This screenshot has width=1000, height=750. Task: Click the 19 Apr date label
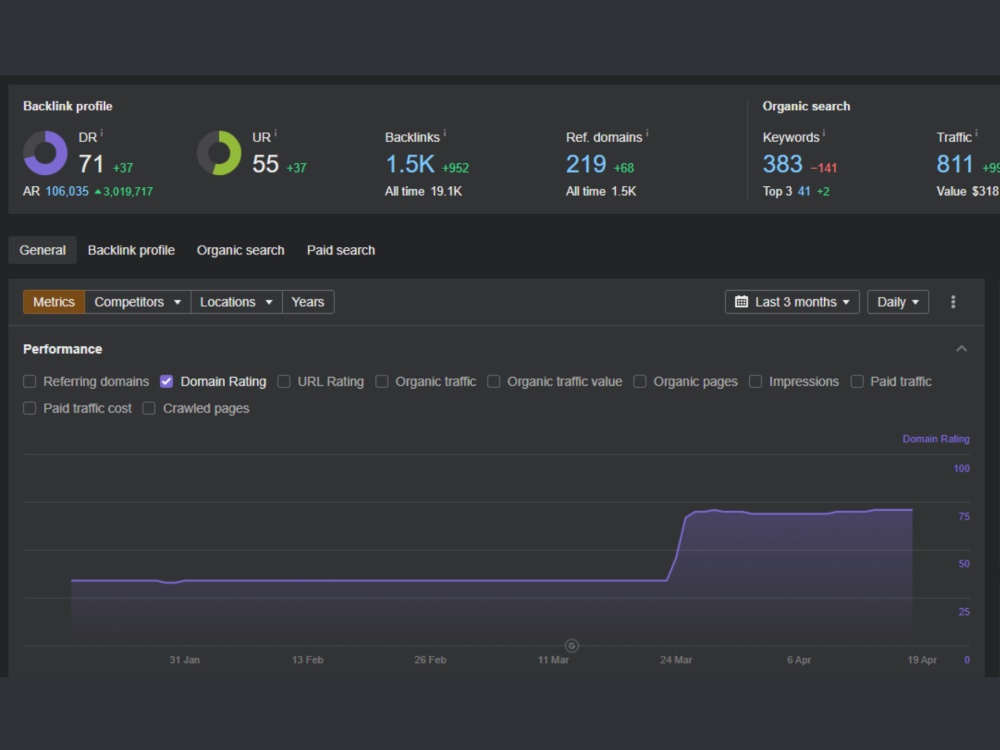pyautogui.click(x=922, y=660)
